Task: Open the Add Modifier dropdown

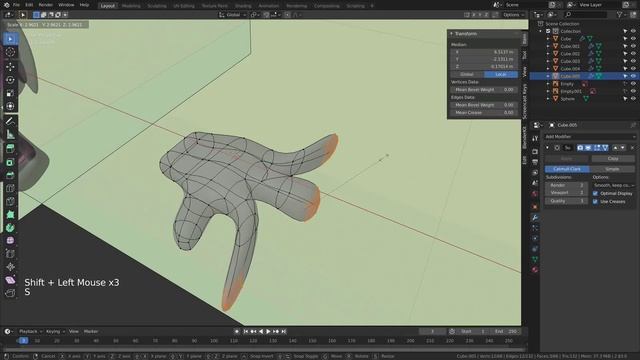Action: point(590,137)
